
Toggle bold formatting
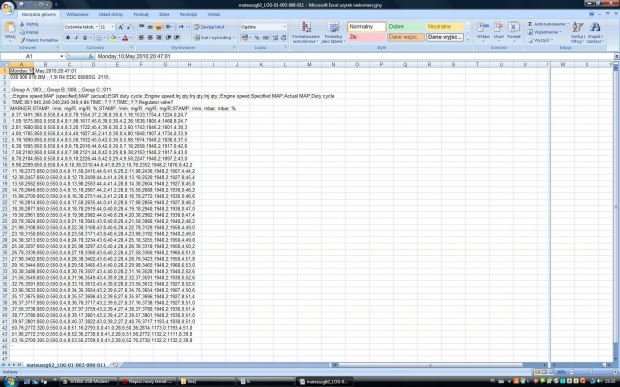pyautogui.click(x=68, y=38)
